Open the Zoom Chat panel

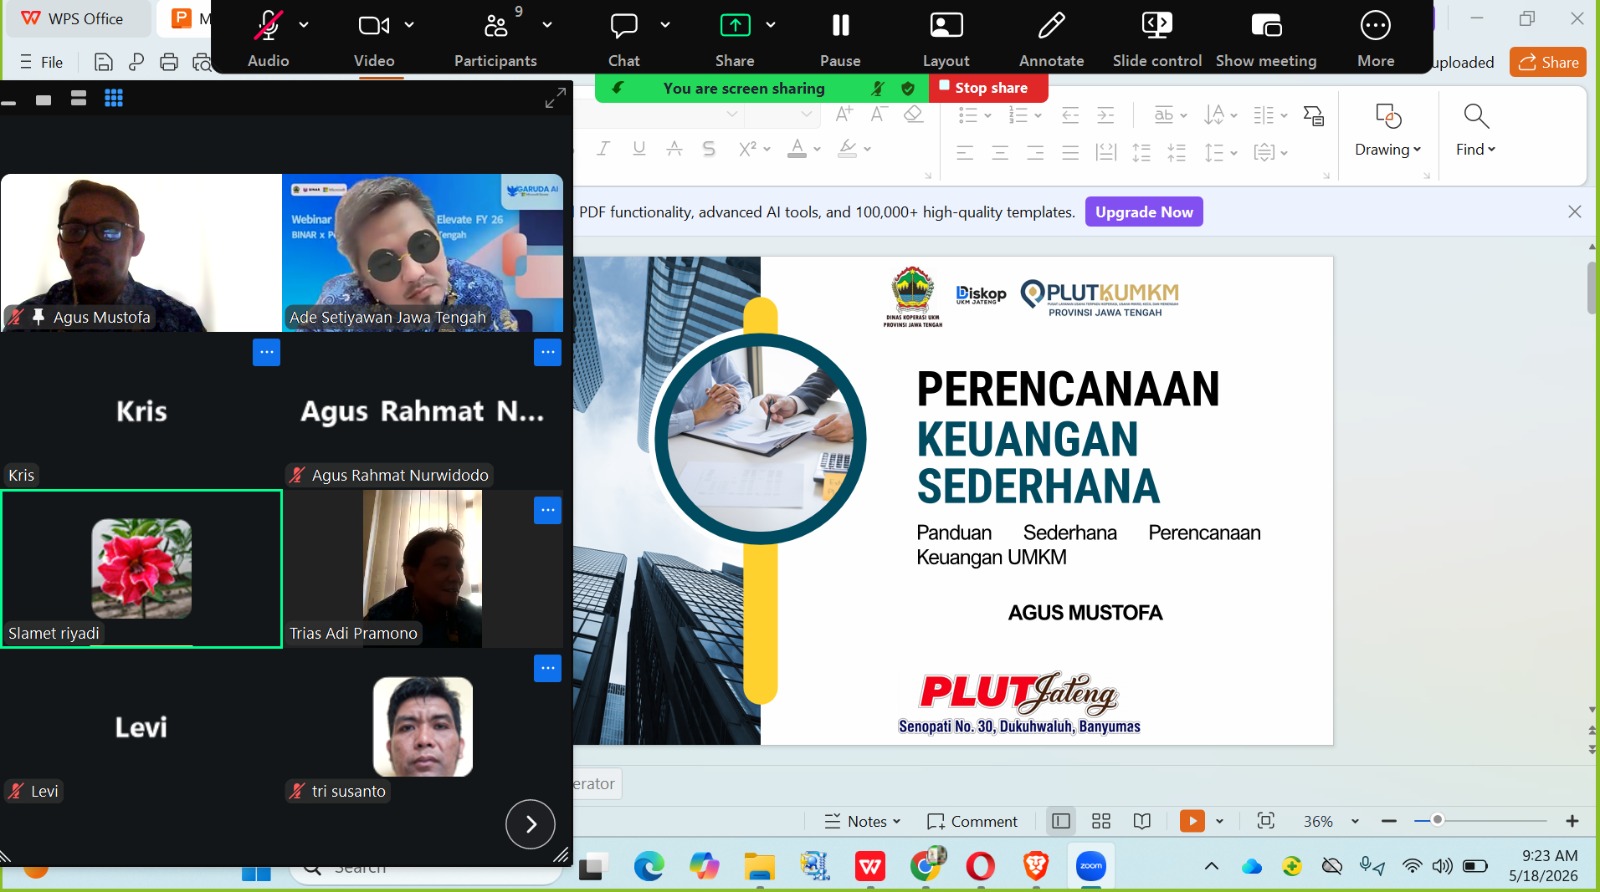(x=624, y=38)
